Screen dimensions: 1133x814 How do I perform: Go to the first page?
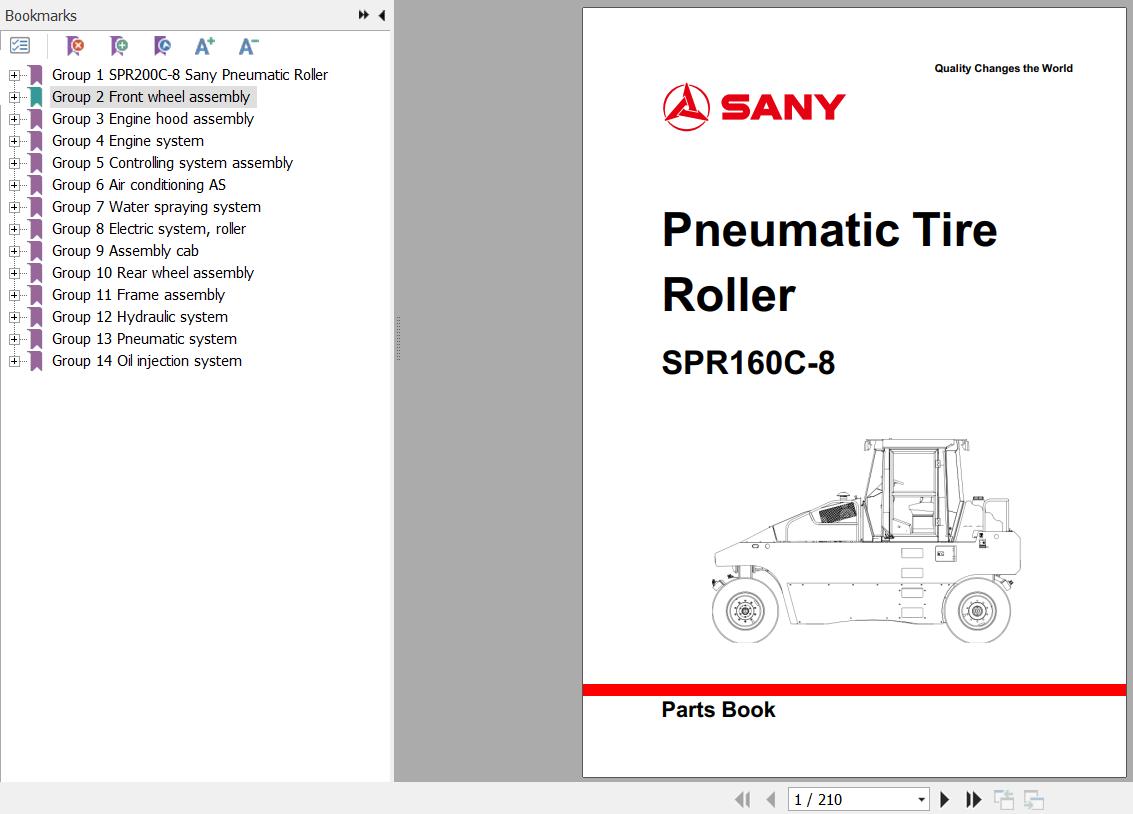pos(742,800)
